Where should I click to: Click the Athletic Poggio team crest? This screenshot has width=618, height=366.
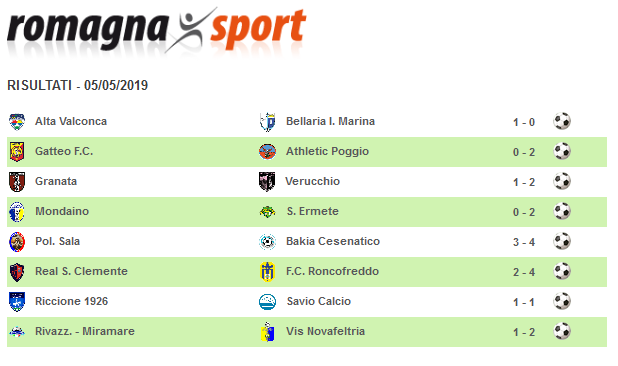pyautogui.click(x=267, y=152)
